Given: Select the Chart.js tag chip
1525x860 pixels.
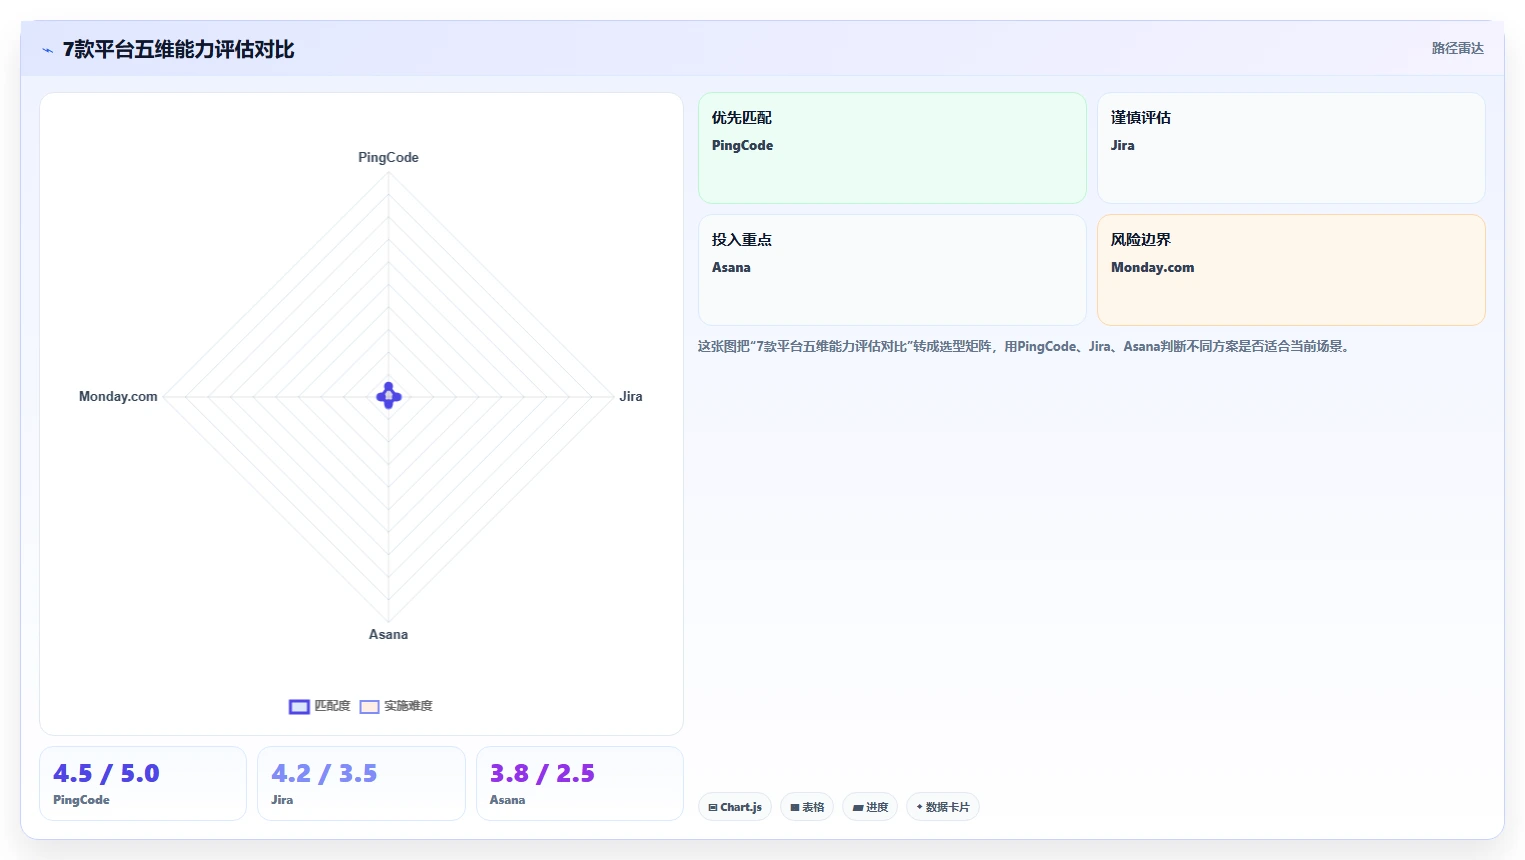Looking at the screenshot, I should (x=735, y=807).
